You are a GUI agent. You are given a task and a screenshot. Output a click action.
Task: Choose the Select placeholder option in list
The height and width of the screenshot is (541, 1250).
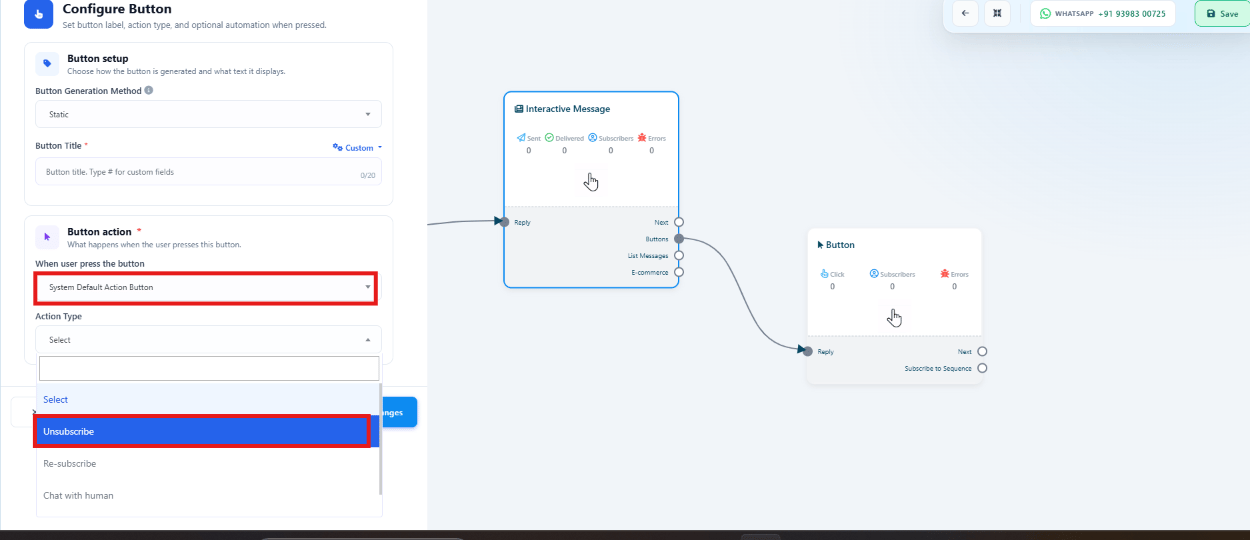pyautogui.click(x=208, y=399)
